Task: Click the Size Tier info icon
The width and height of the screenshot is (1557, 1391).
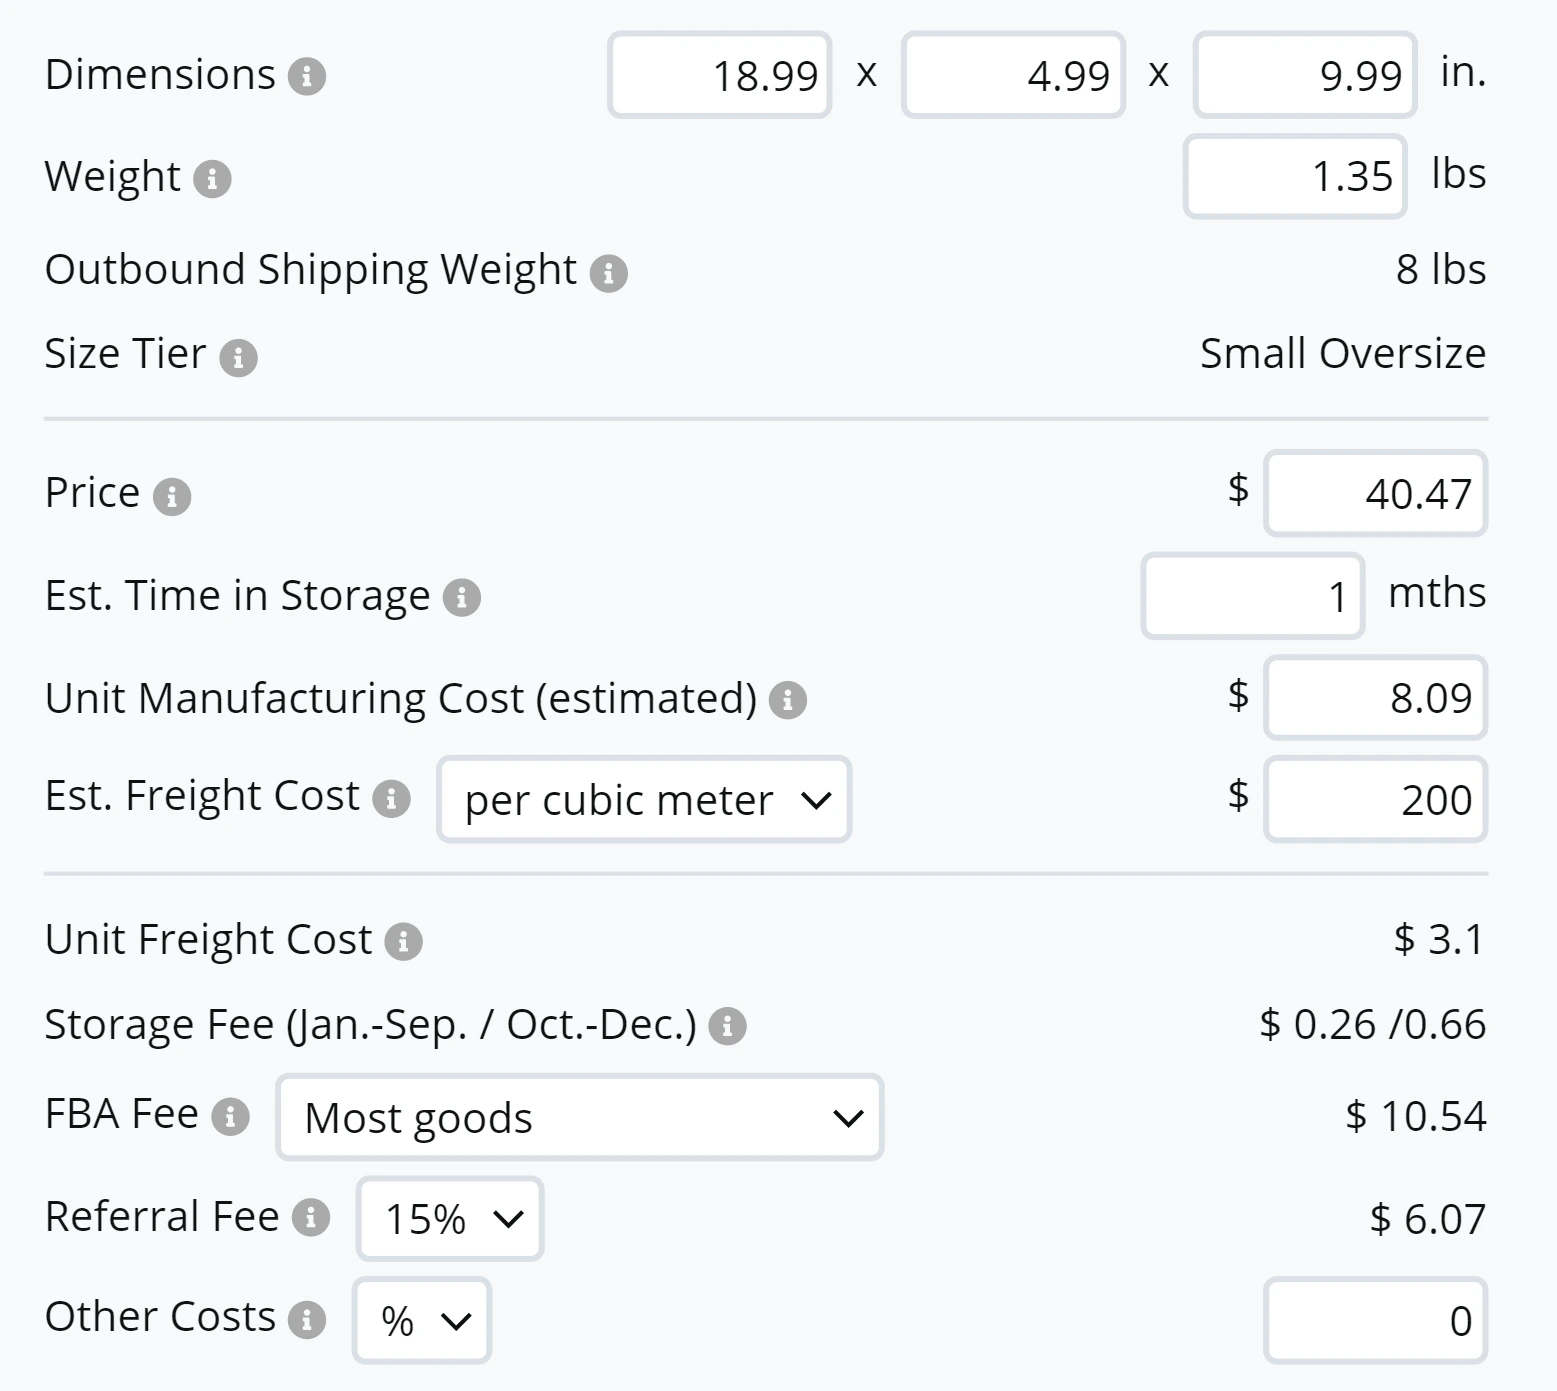Action: [x=238, y=357]
